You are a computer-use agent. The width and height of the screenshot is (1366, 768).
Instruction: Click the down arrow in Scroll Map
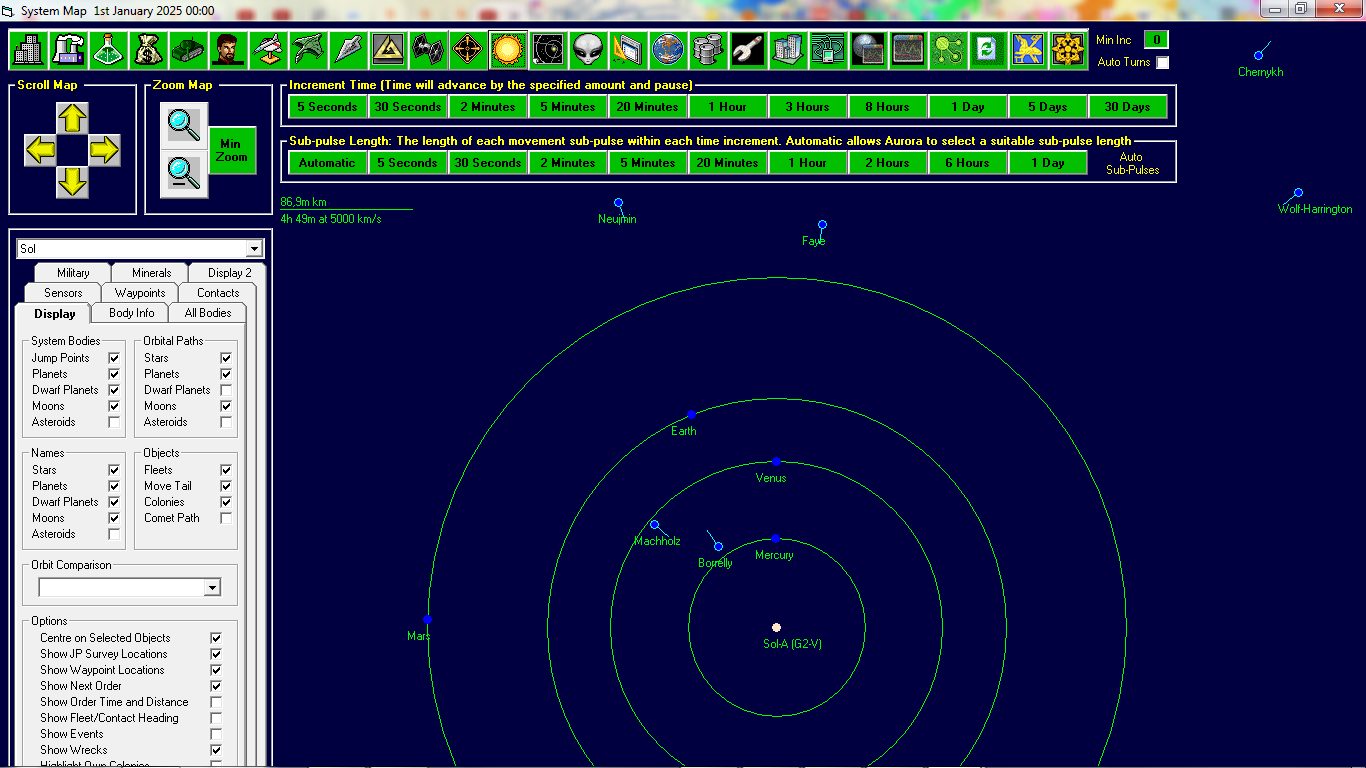pyautogui.click(x=72, y=182)
